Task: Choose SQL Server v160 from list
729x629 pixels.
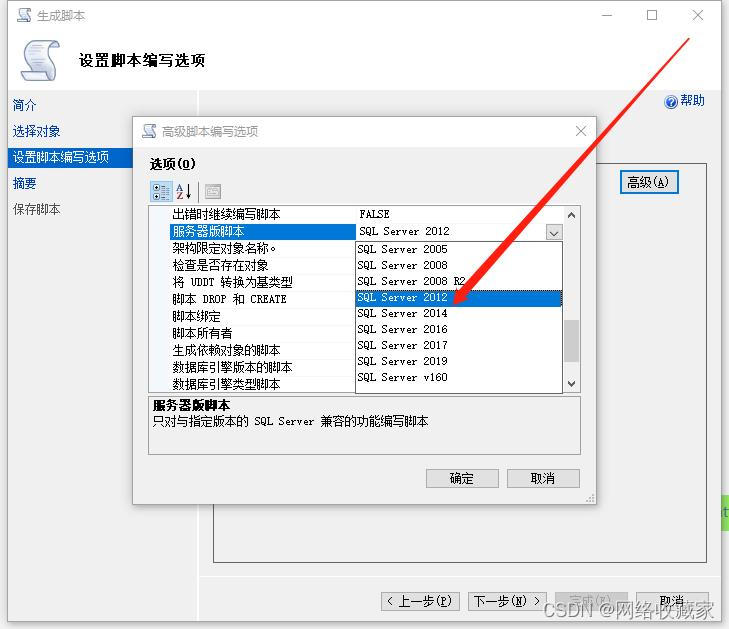Action: 458,377
